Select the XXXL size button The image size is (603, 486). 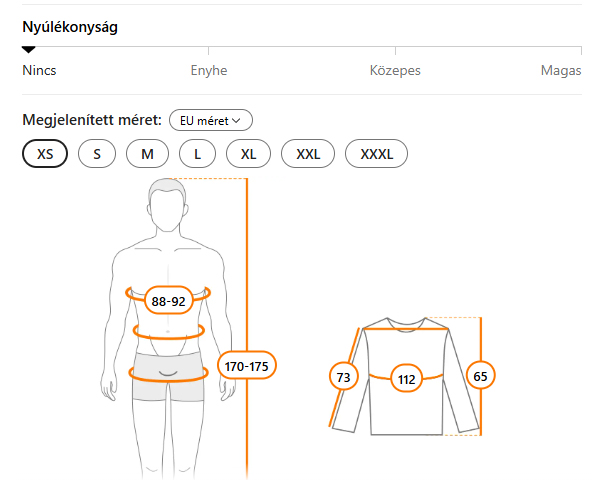(376, 154)
